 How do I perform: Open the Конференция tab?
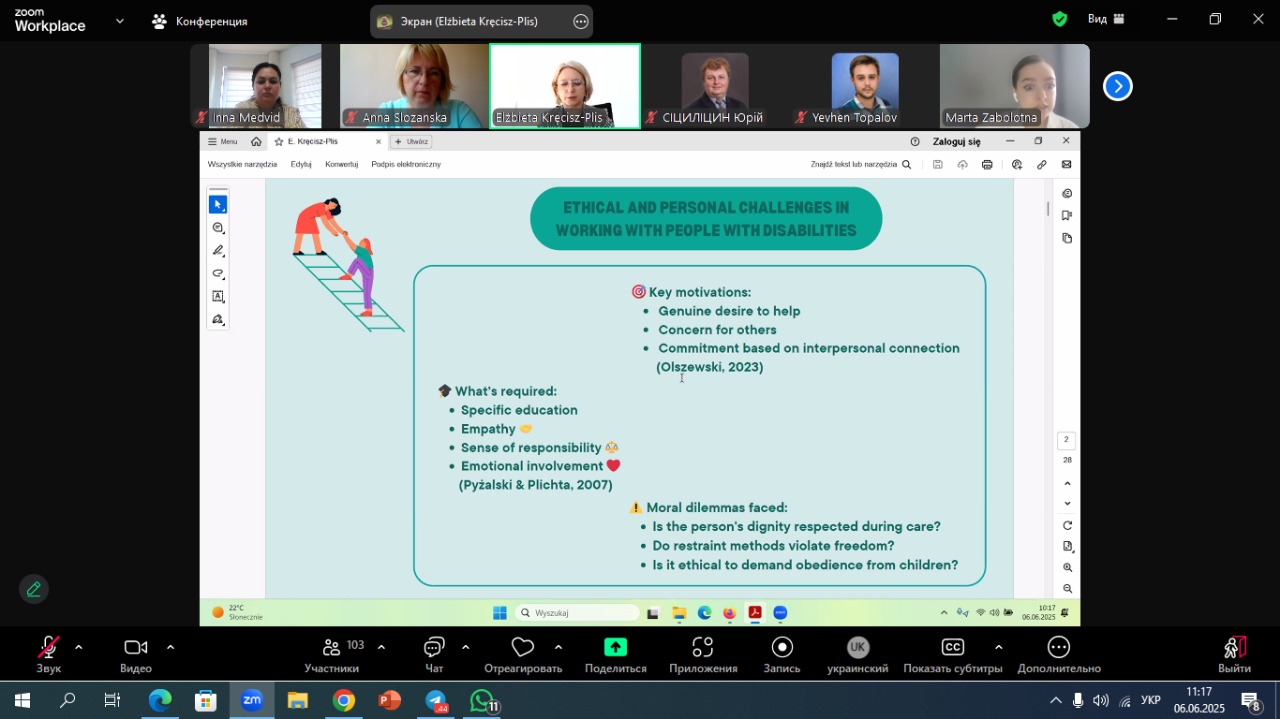pos(200,21)
